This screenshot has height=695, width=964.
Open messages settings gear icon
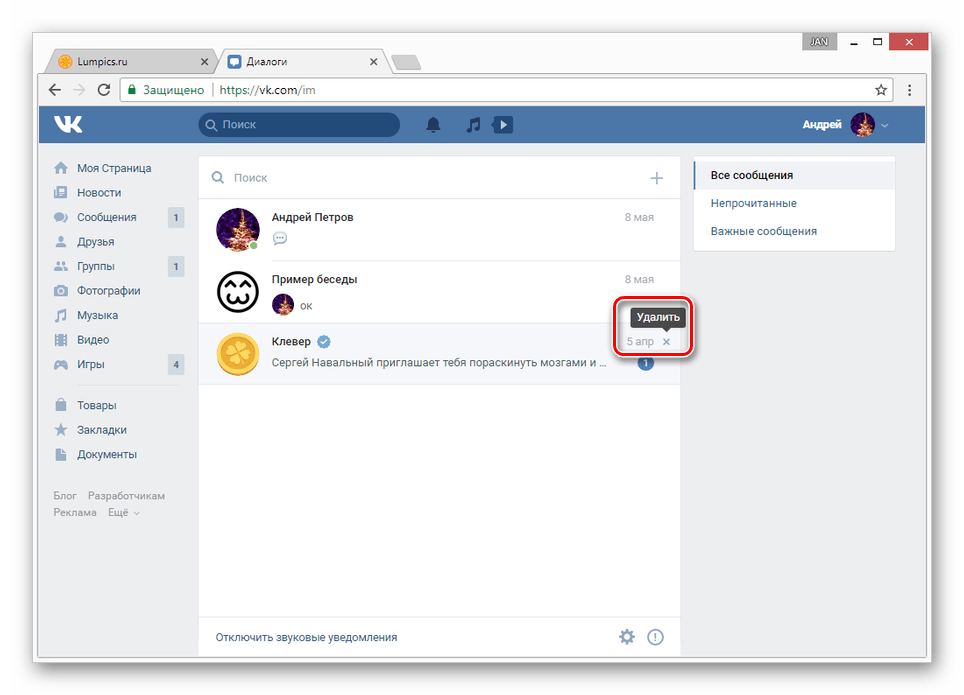pos(627,637)
